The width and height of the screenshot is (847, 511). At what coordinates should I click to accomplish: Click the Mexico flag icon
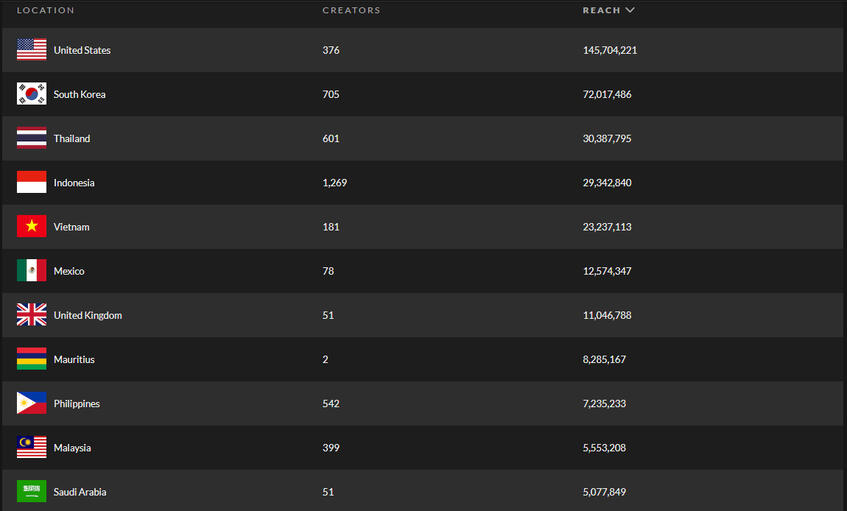[x=31, y=271]
